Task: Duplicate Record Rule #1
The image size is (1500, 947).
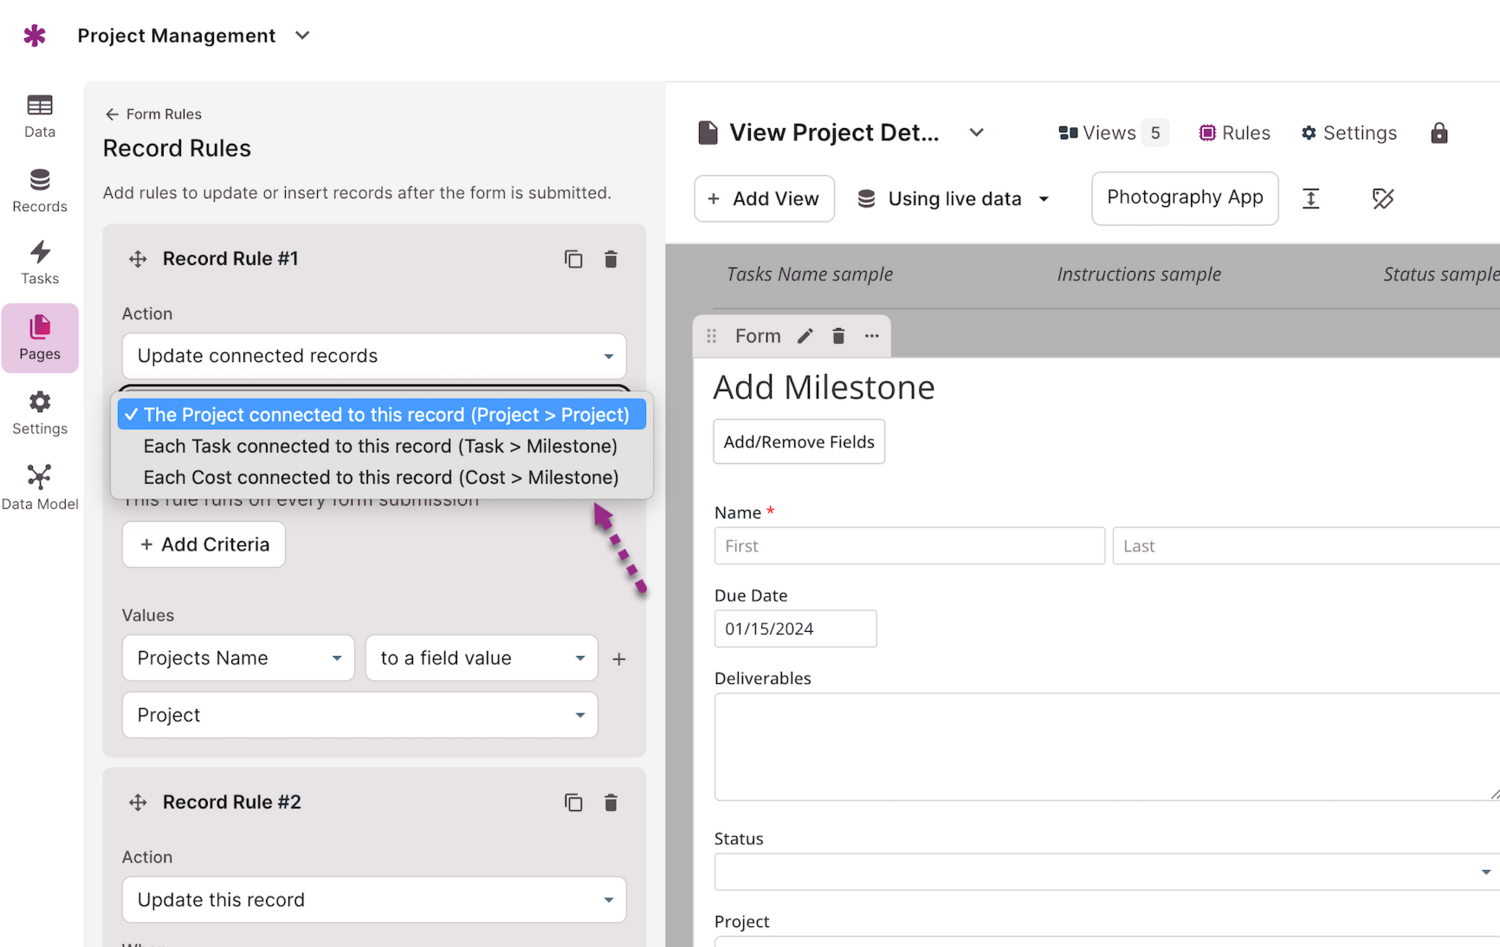Action: point(573,259)
